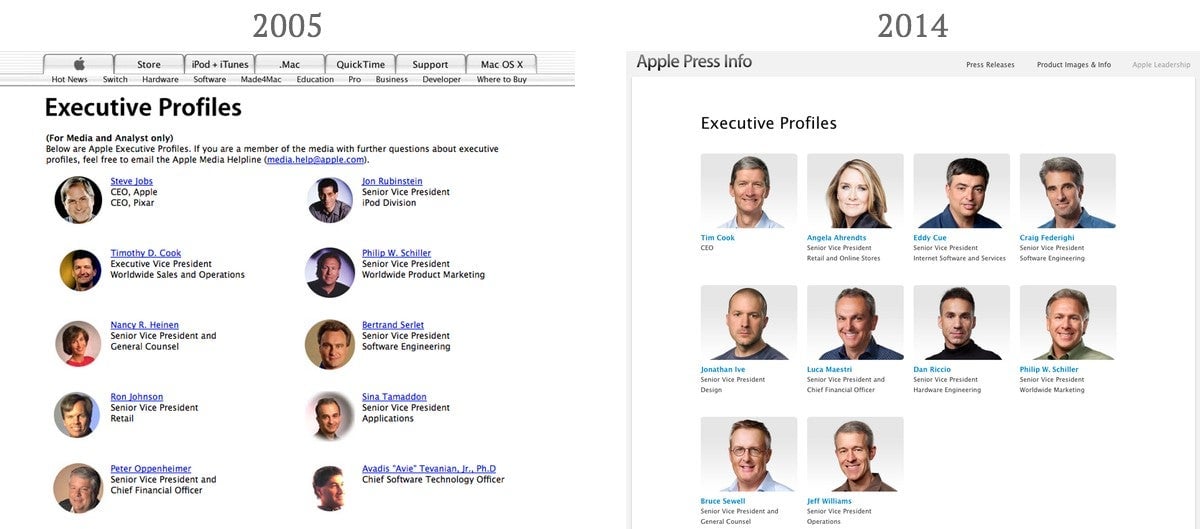The height and width of the screenshot is (529, 1200).
Task: Select Hot News in sub-navigation
Action: pos(70,80)
